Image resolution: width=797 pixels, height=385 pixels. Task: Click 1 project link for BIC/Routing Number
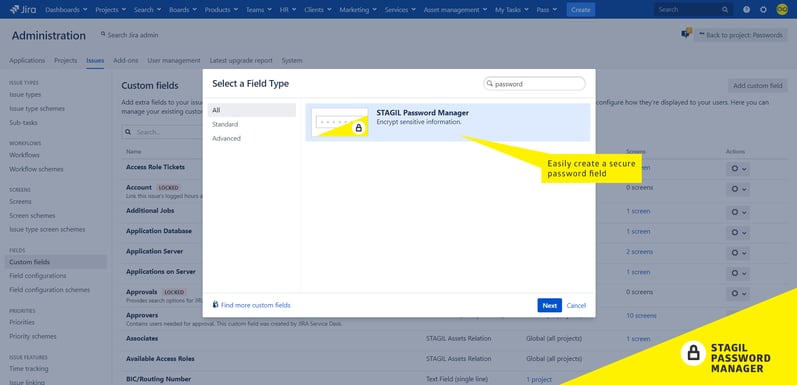click(539, 379)
